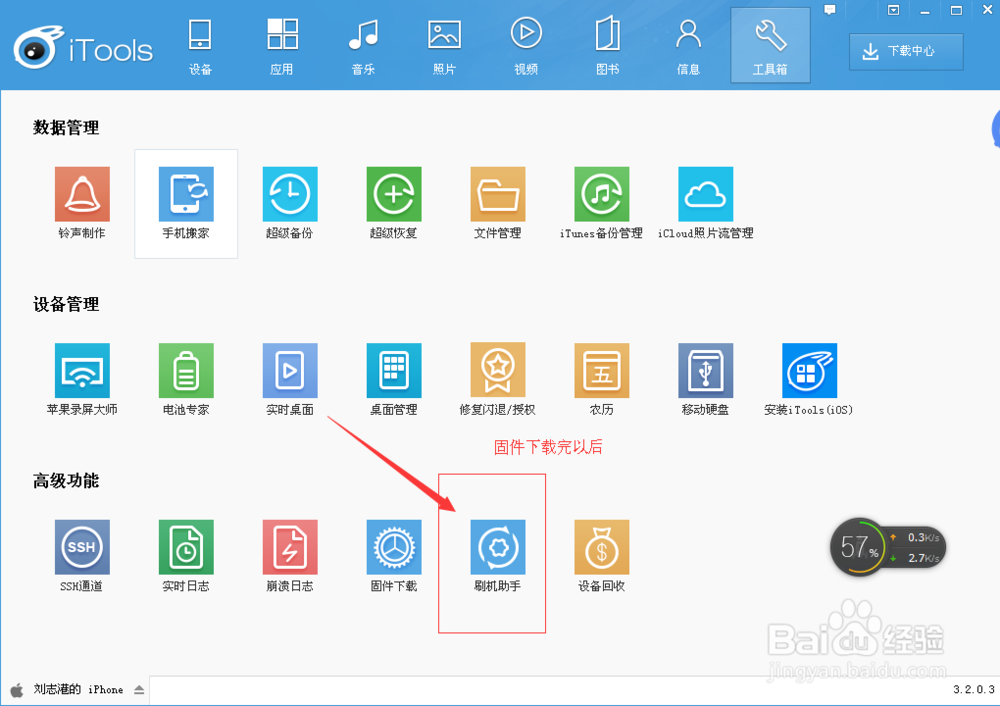Viewport: 1000px width, 706px height.
Task: Launch the 超级恢复 restore tool
Action: click(394, 195)
